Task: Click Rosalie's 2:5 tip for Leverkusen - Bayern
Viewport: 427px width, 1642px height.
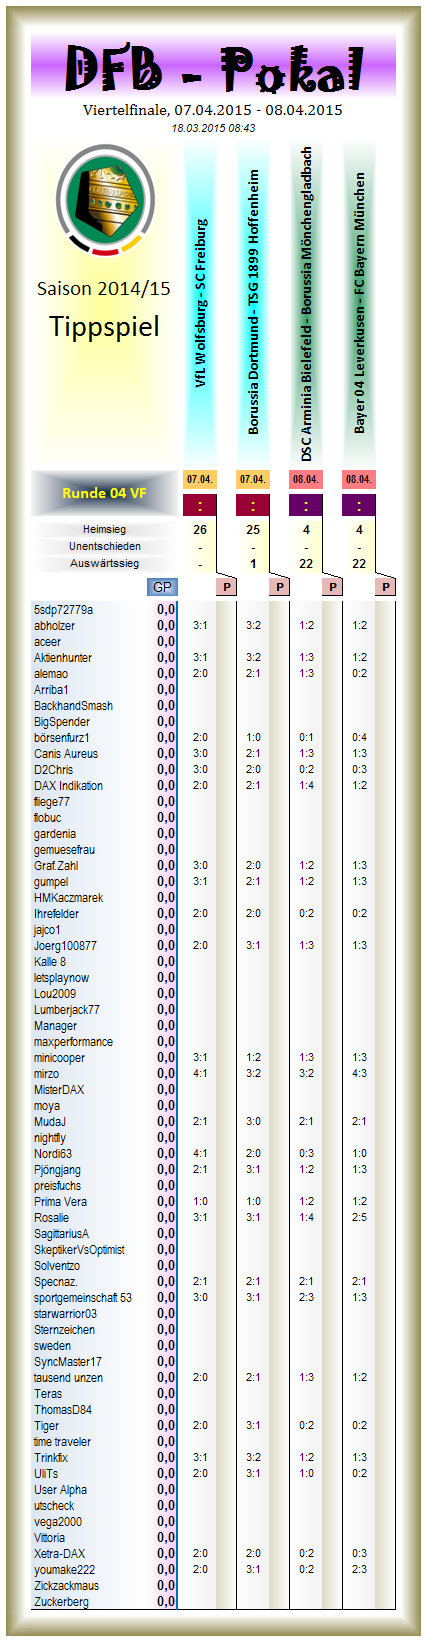Action: point(359,1217)
